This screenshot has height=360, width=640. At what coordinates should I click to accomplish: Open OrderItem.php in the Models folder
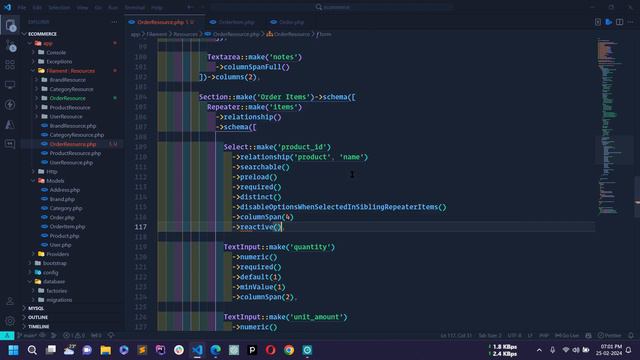pyautogui.click(x=68, y=227)
